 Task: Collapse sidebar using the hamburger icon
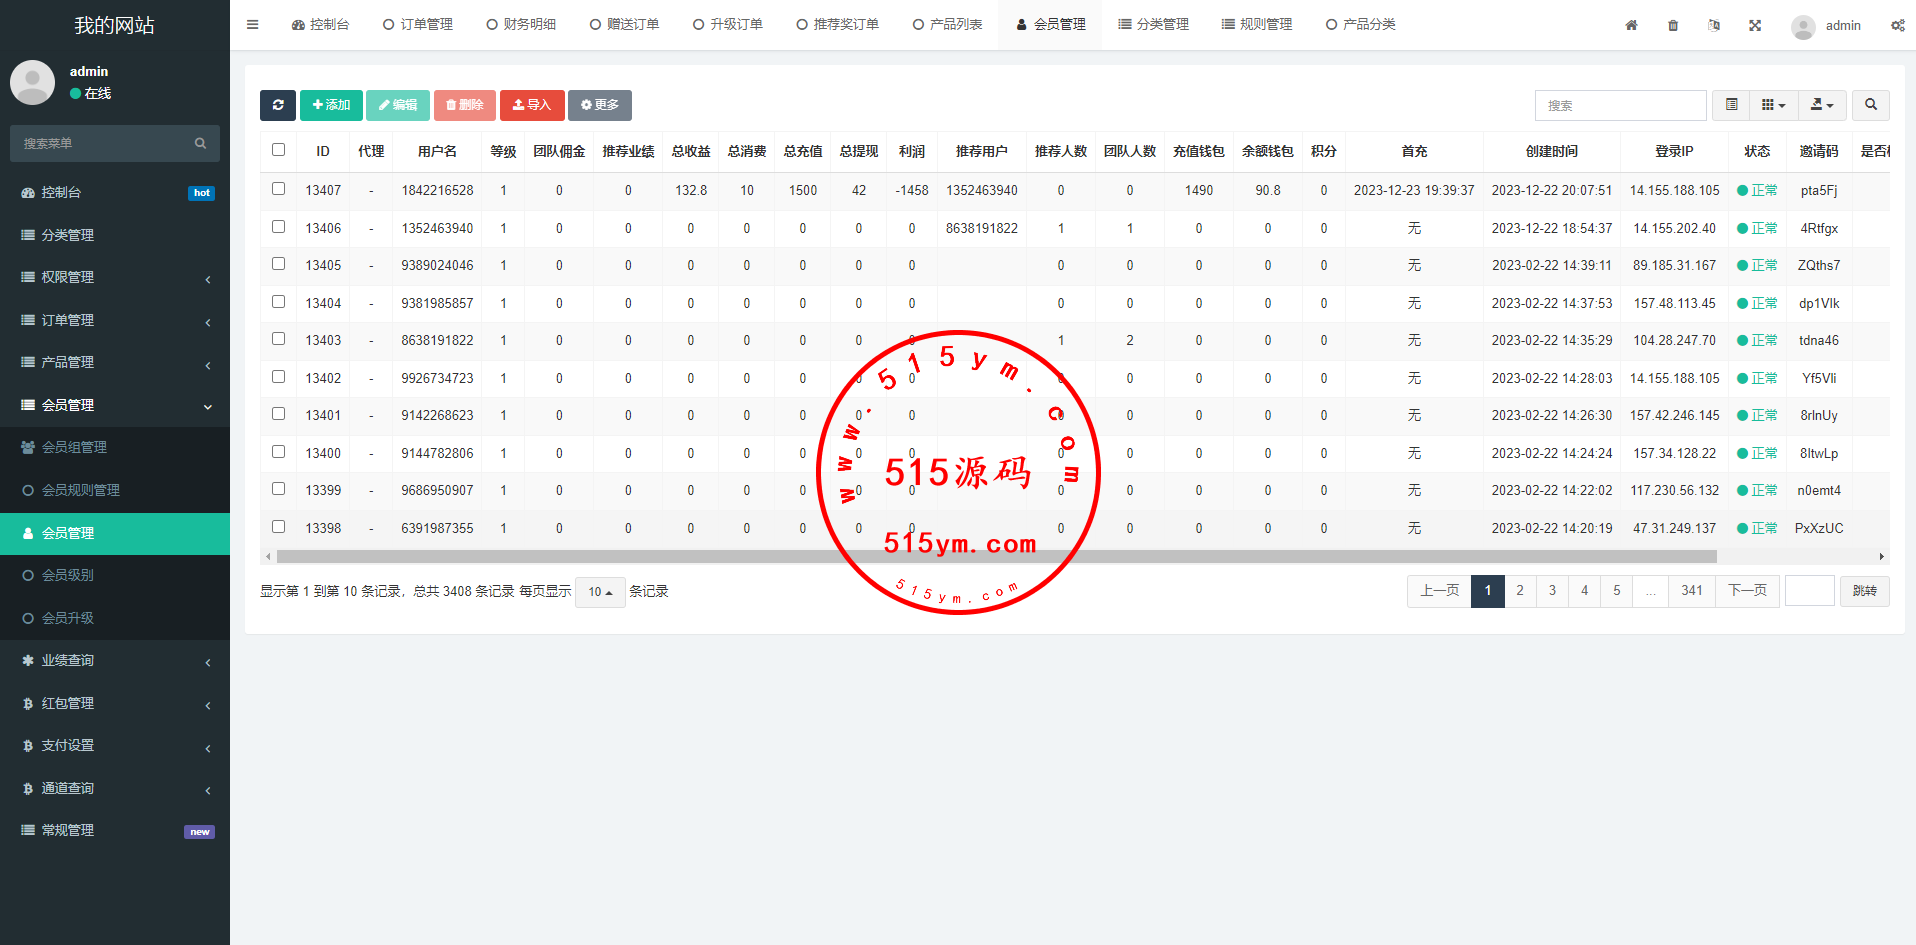tap(253, 25)
